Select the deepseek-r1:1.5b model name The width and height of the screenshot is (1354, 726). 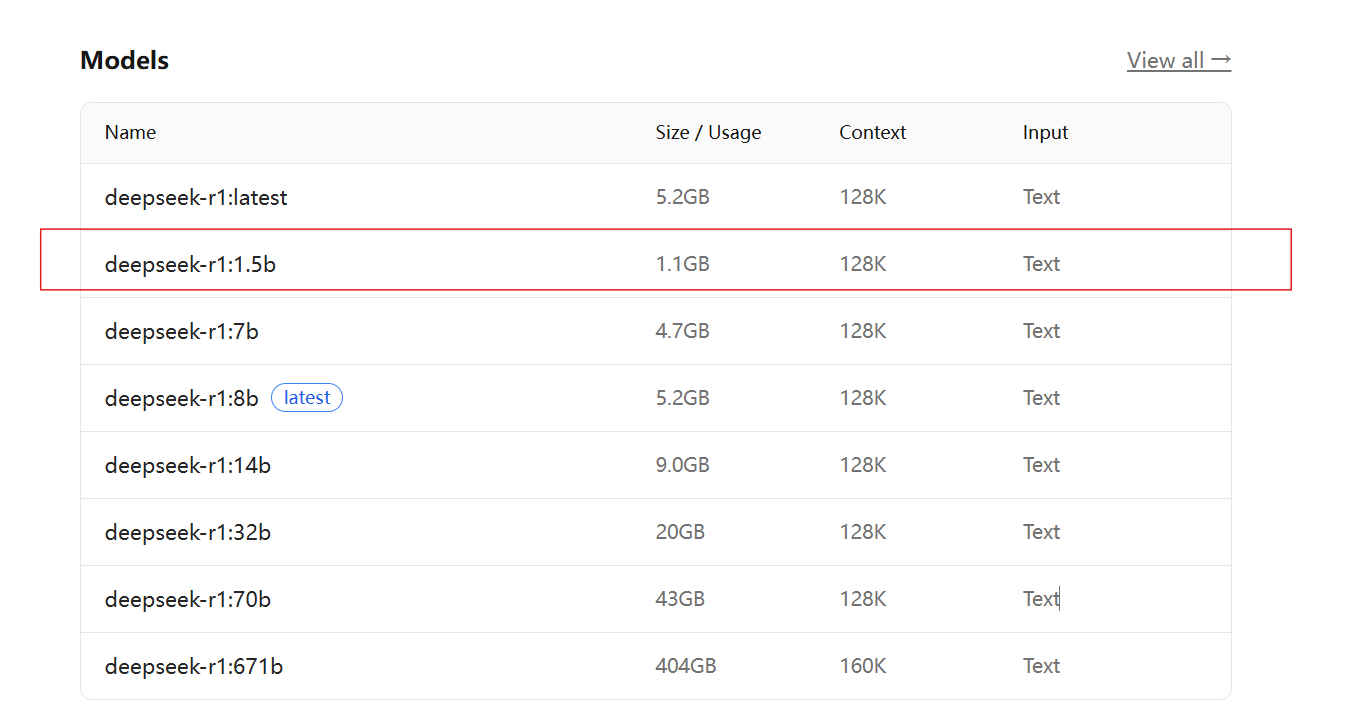coord(190,265)
